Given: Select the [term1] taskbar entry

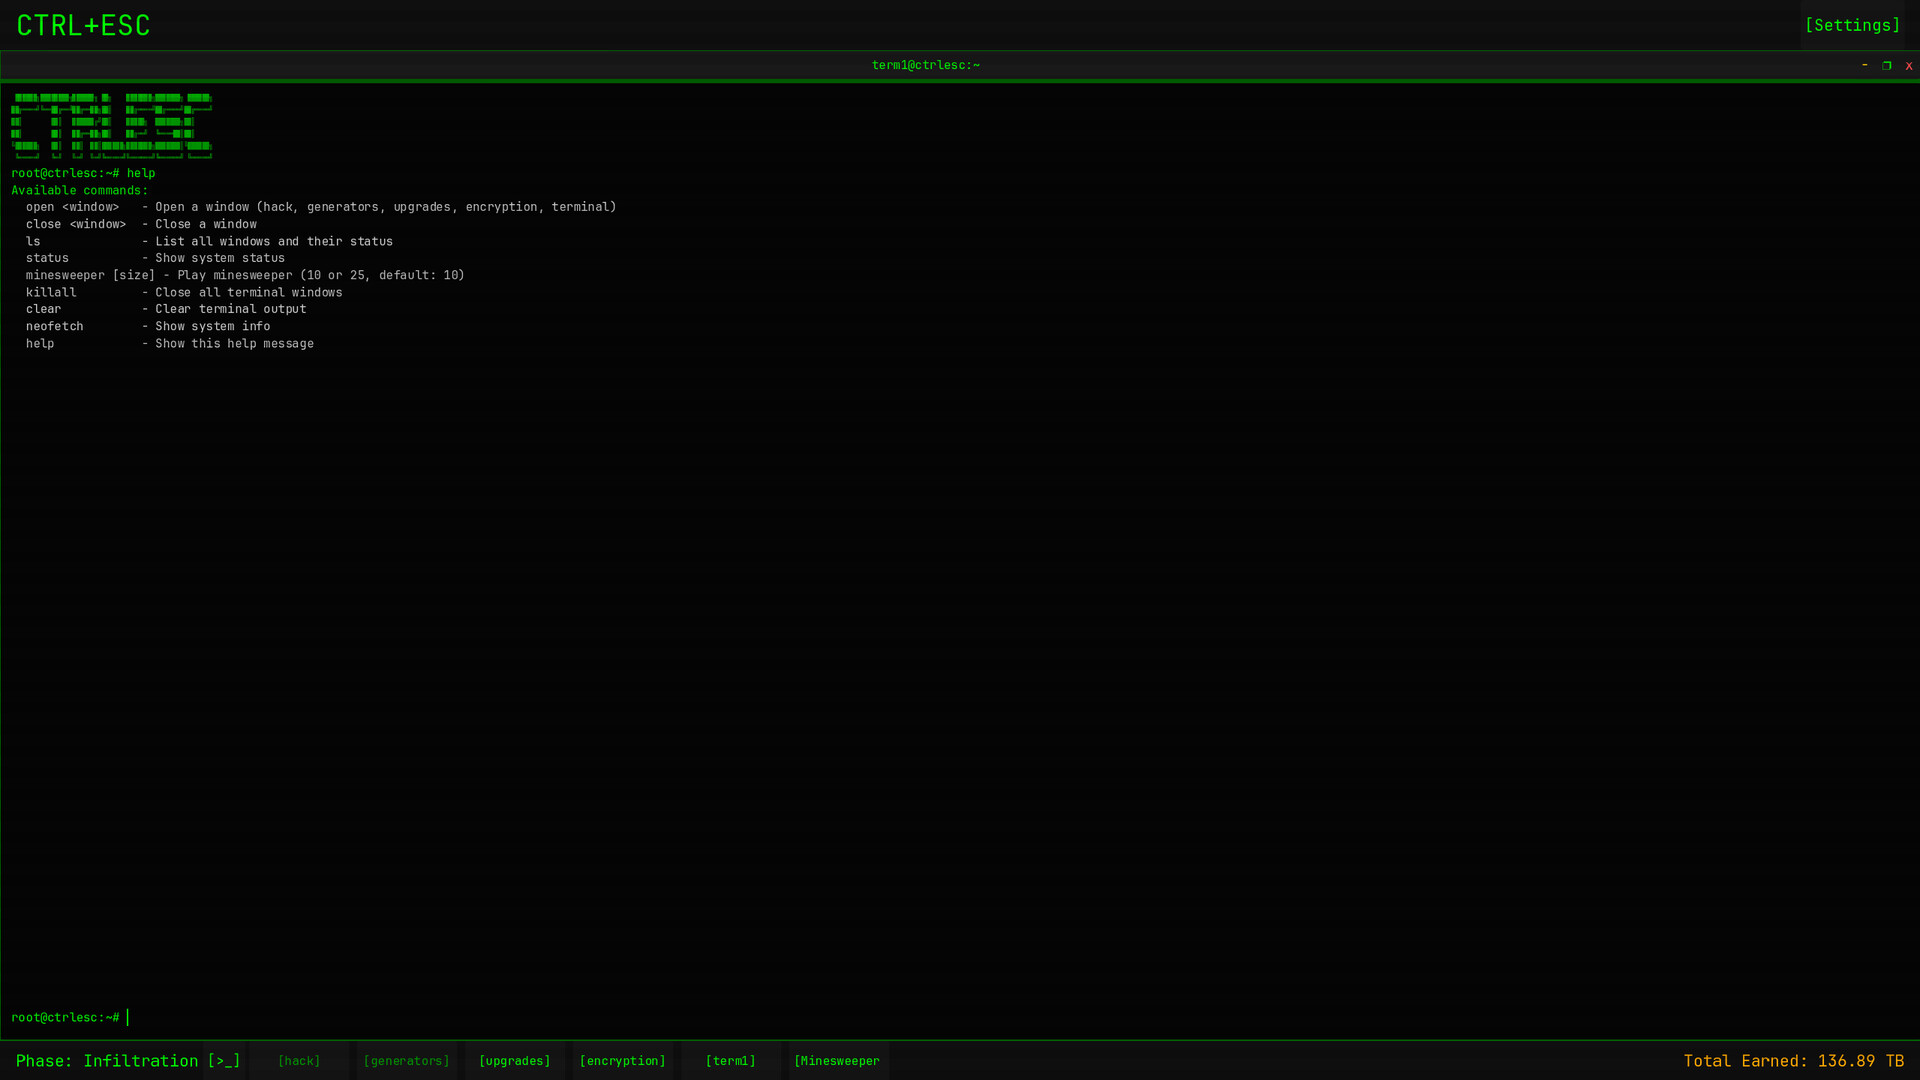Looking at the screenshot, I should point(731,1060).
